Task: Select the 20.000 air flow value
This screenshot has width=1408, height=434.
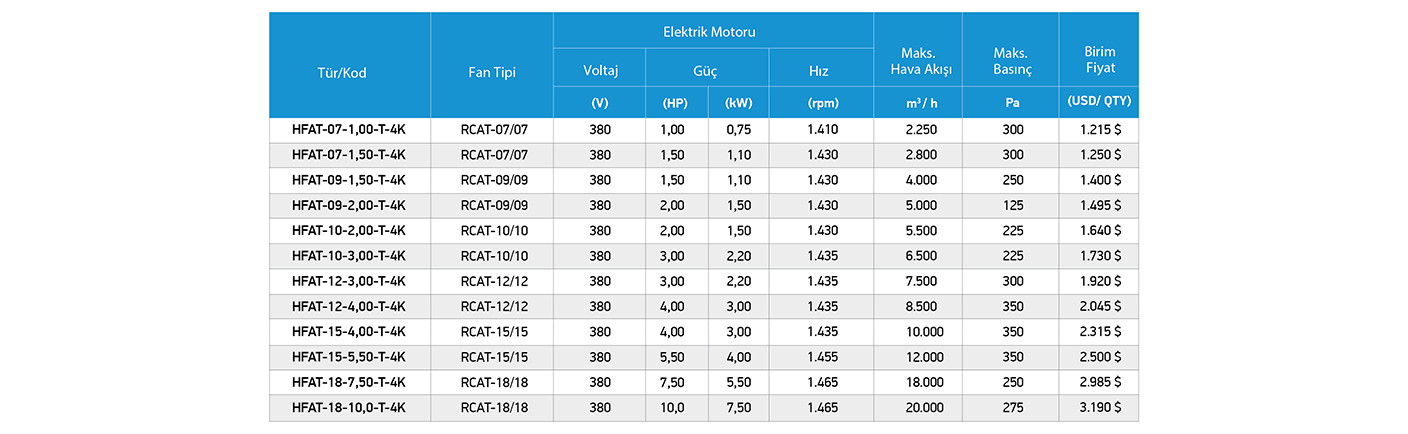Action: point(918,407)
